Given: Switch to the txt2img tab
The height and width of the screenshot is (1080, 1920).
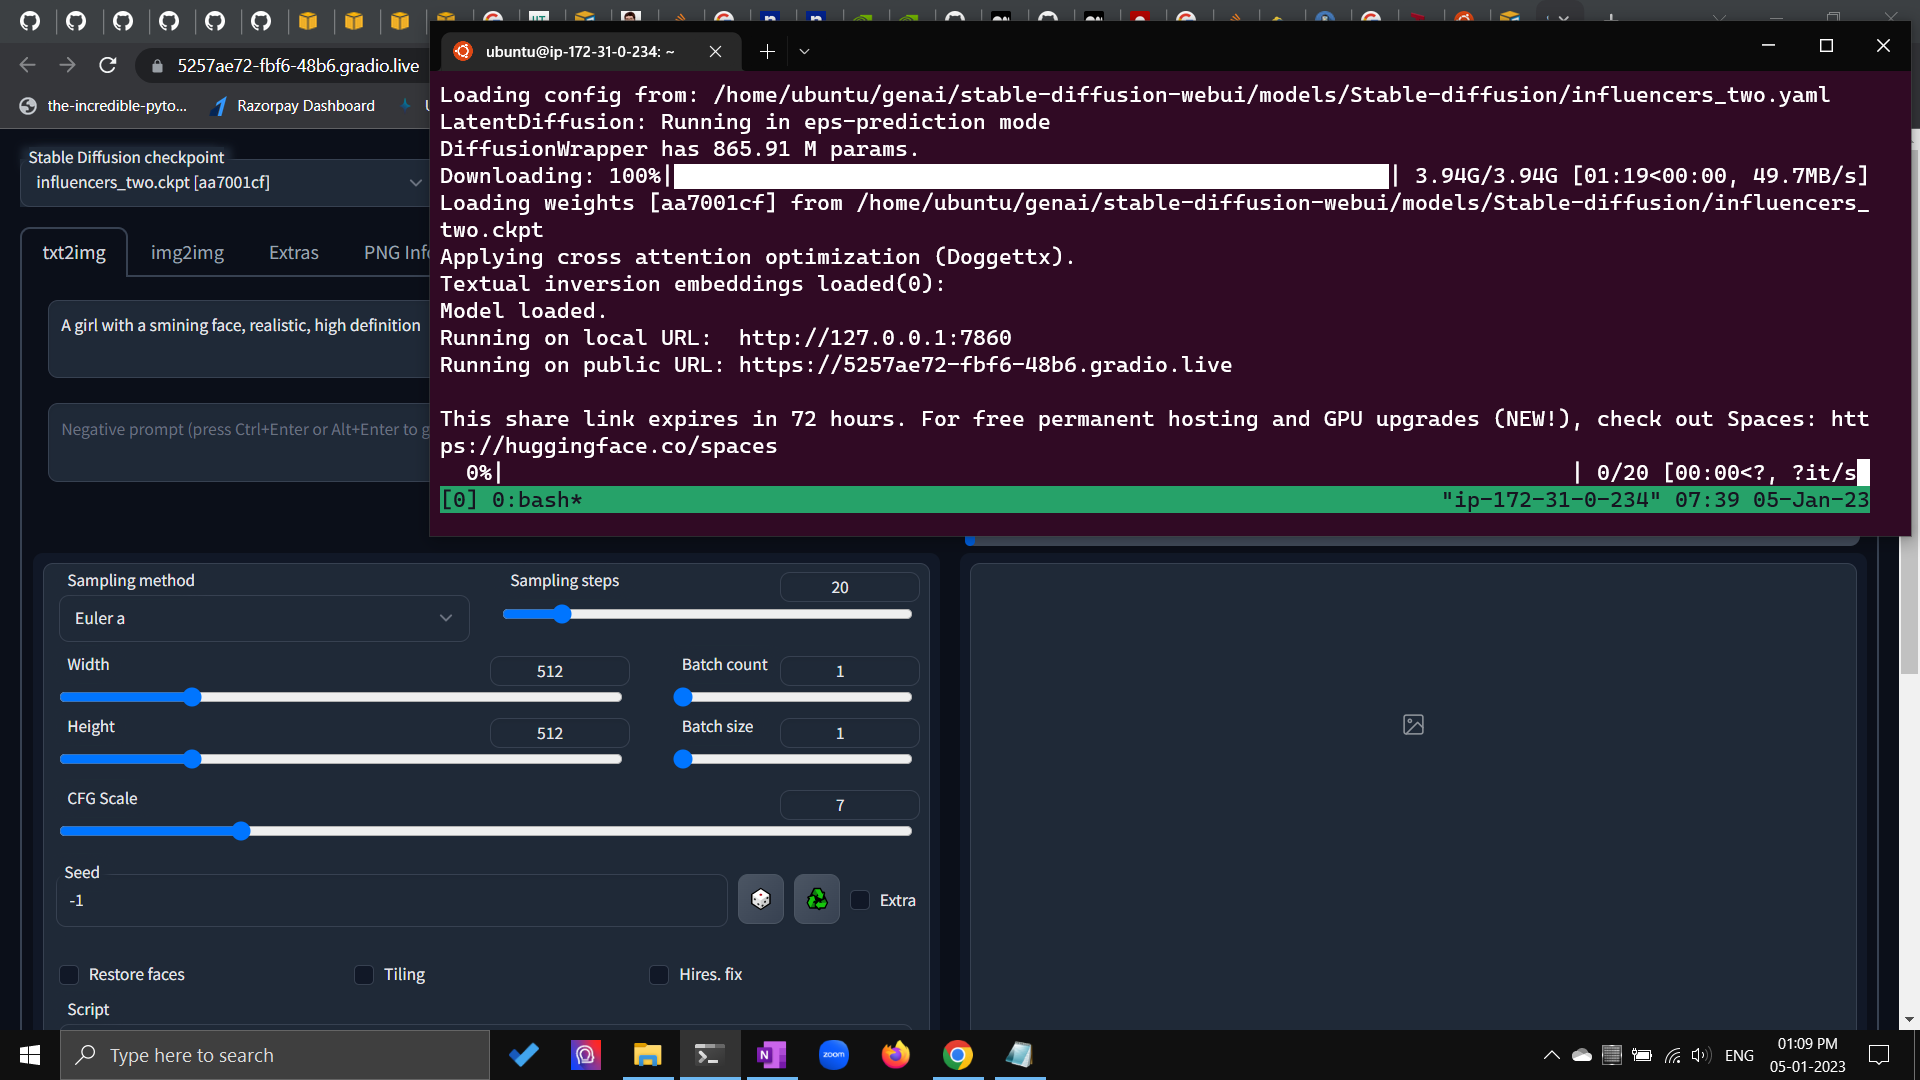Looking at the screenshot, I should [x=74, y=253].
